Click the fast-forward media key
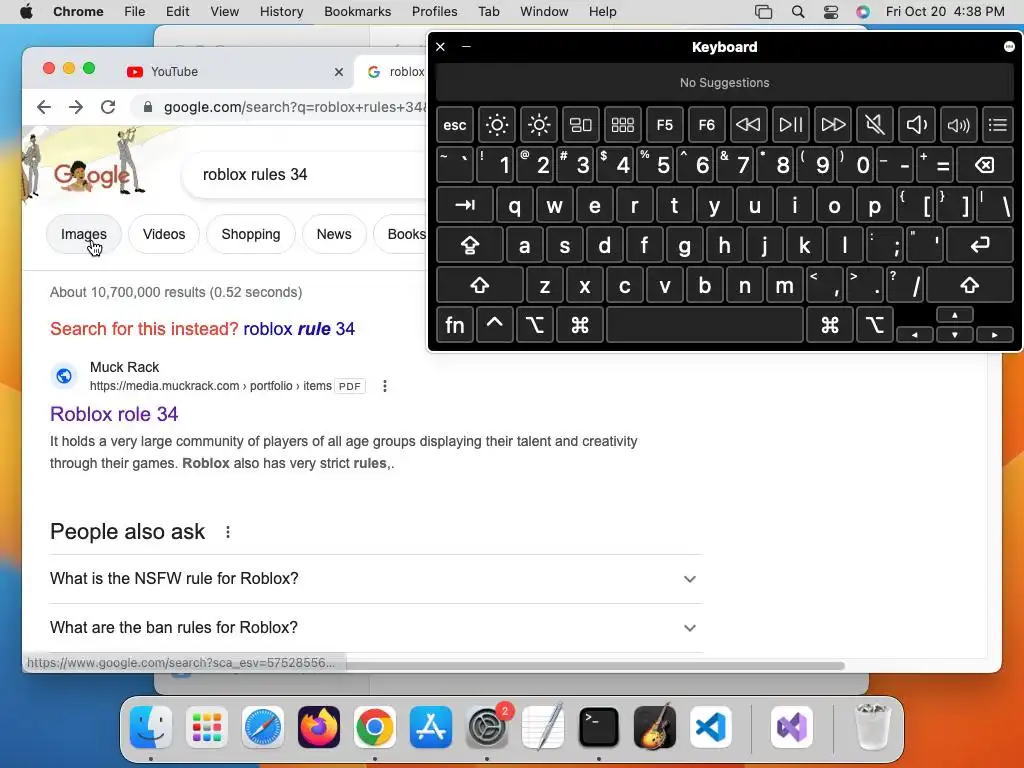The height and width of the screenshot is (768, 1024). point(833,125)
